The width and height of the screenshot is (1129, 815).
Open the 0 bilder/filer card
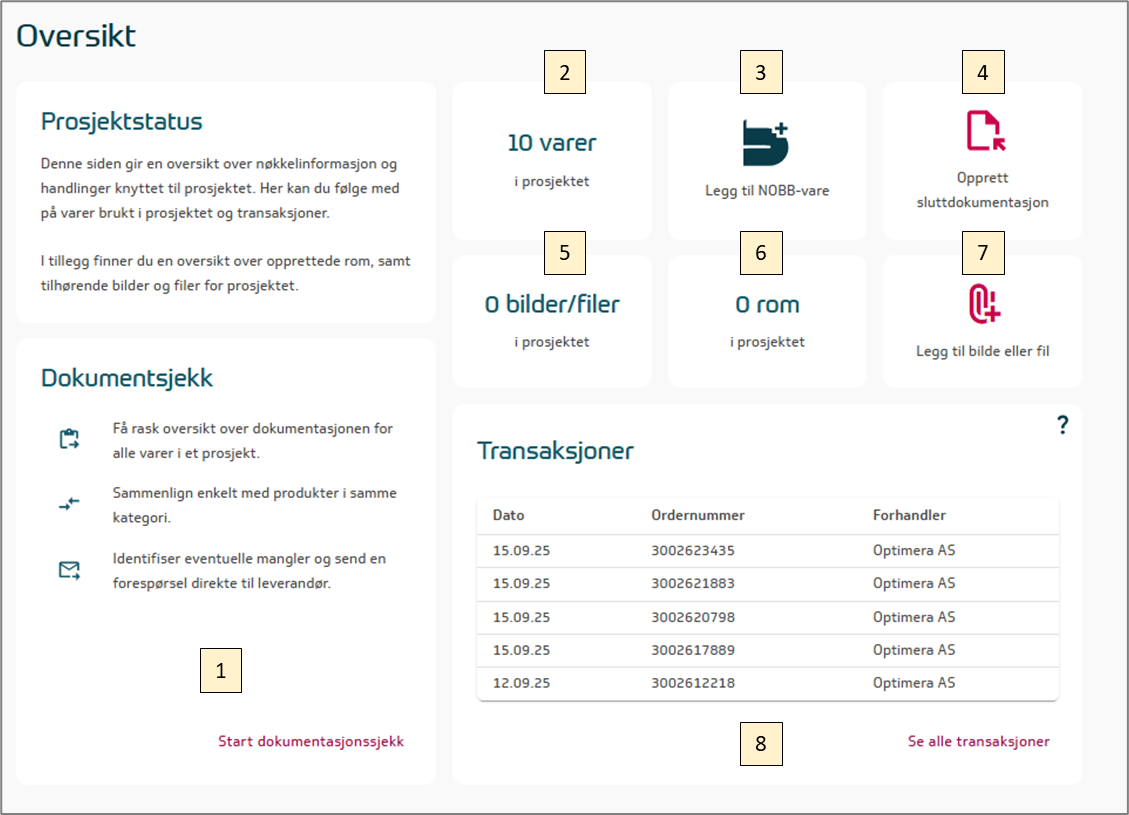[x=551, y=320]
